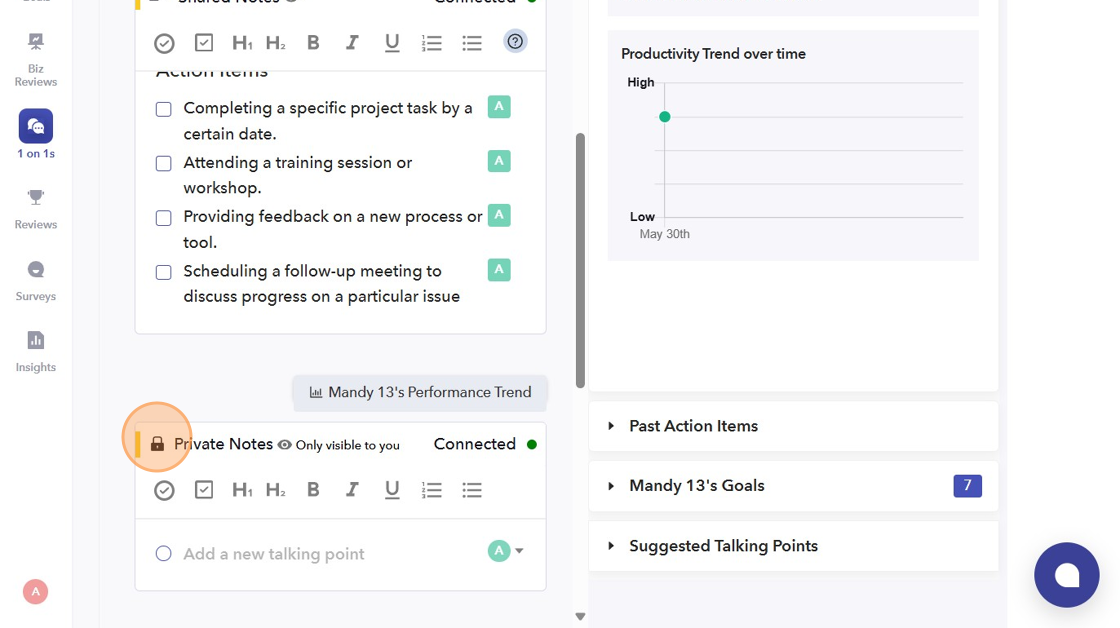The width and height of the screenshot is (1120, 628).
Task: Expand Past Action Items section
Action: 693,426
